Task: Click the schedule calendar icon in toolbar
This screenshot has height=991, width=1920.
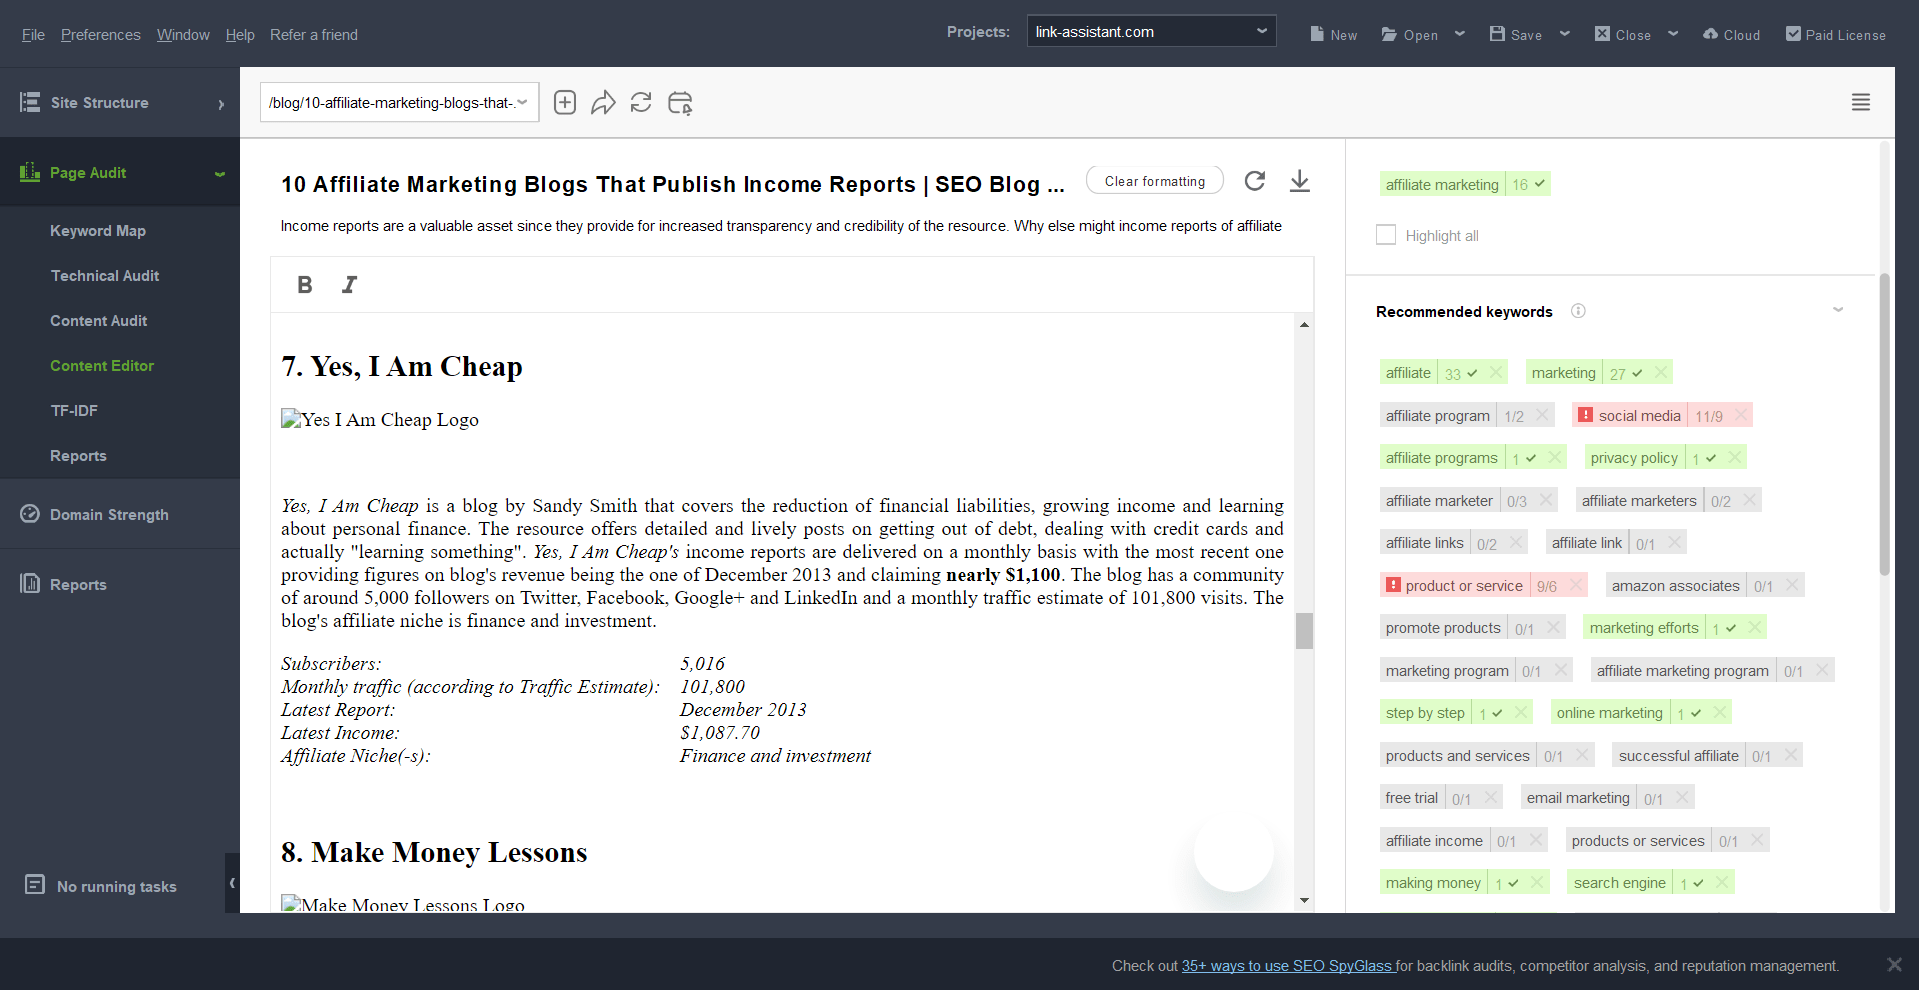Action: pos(680,103)
